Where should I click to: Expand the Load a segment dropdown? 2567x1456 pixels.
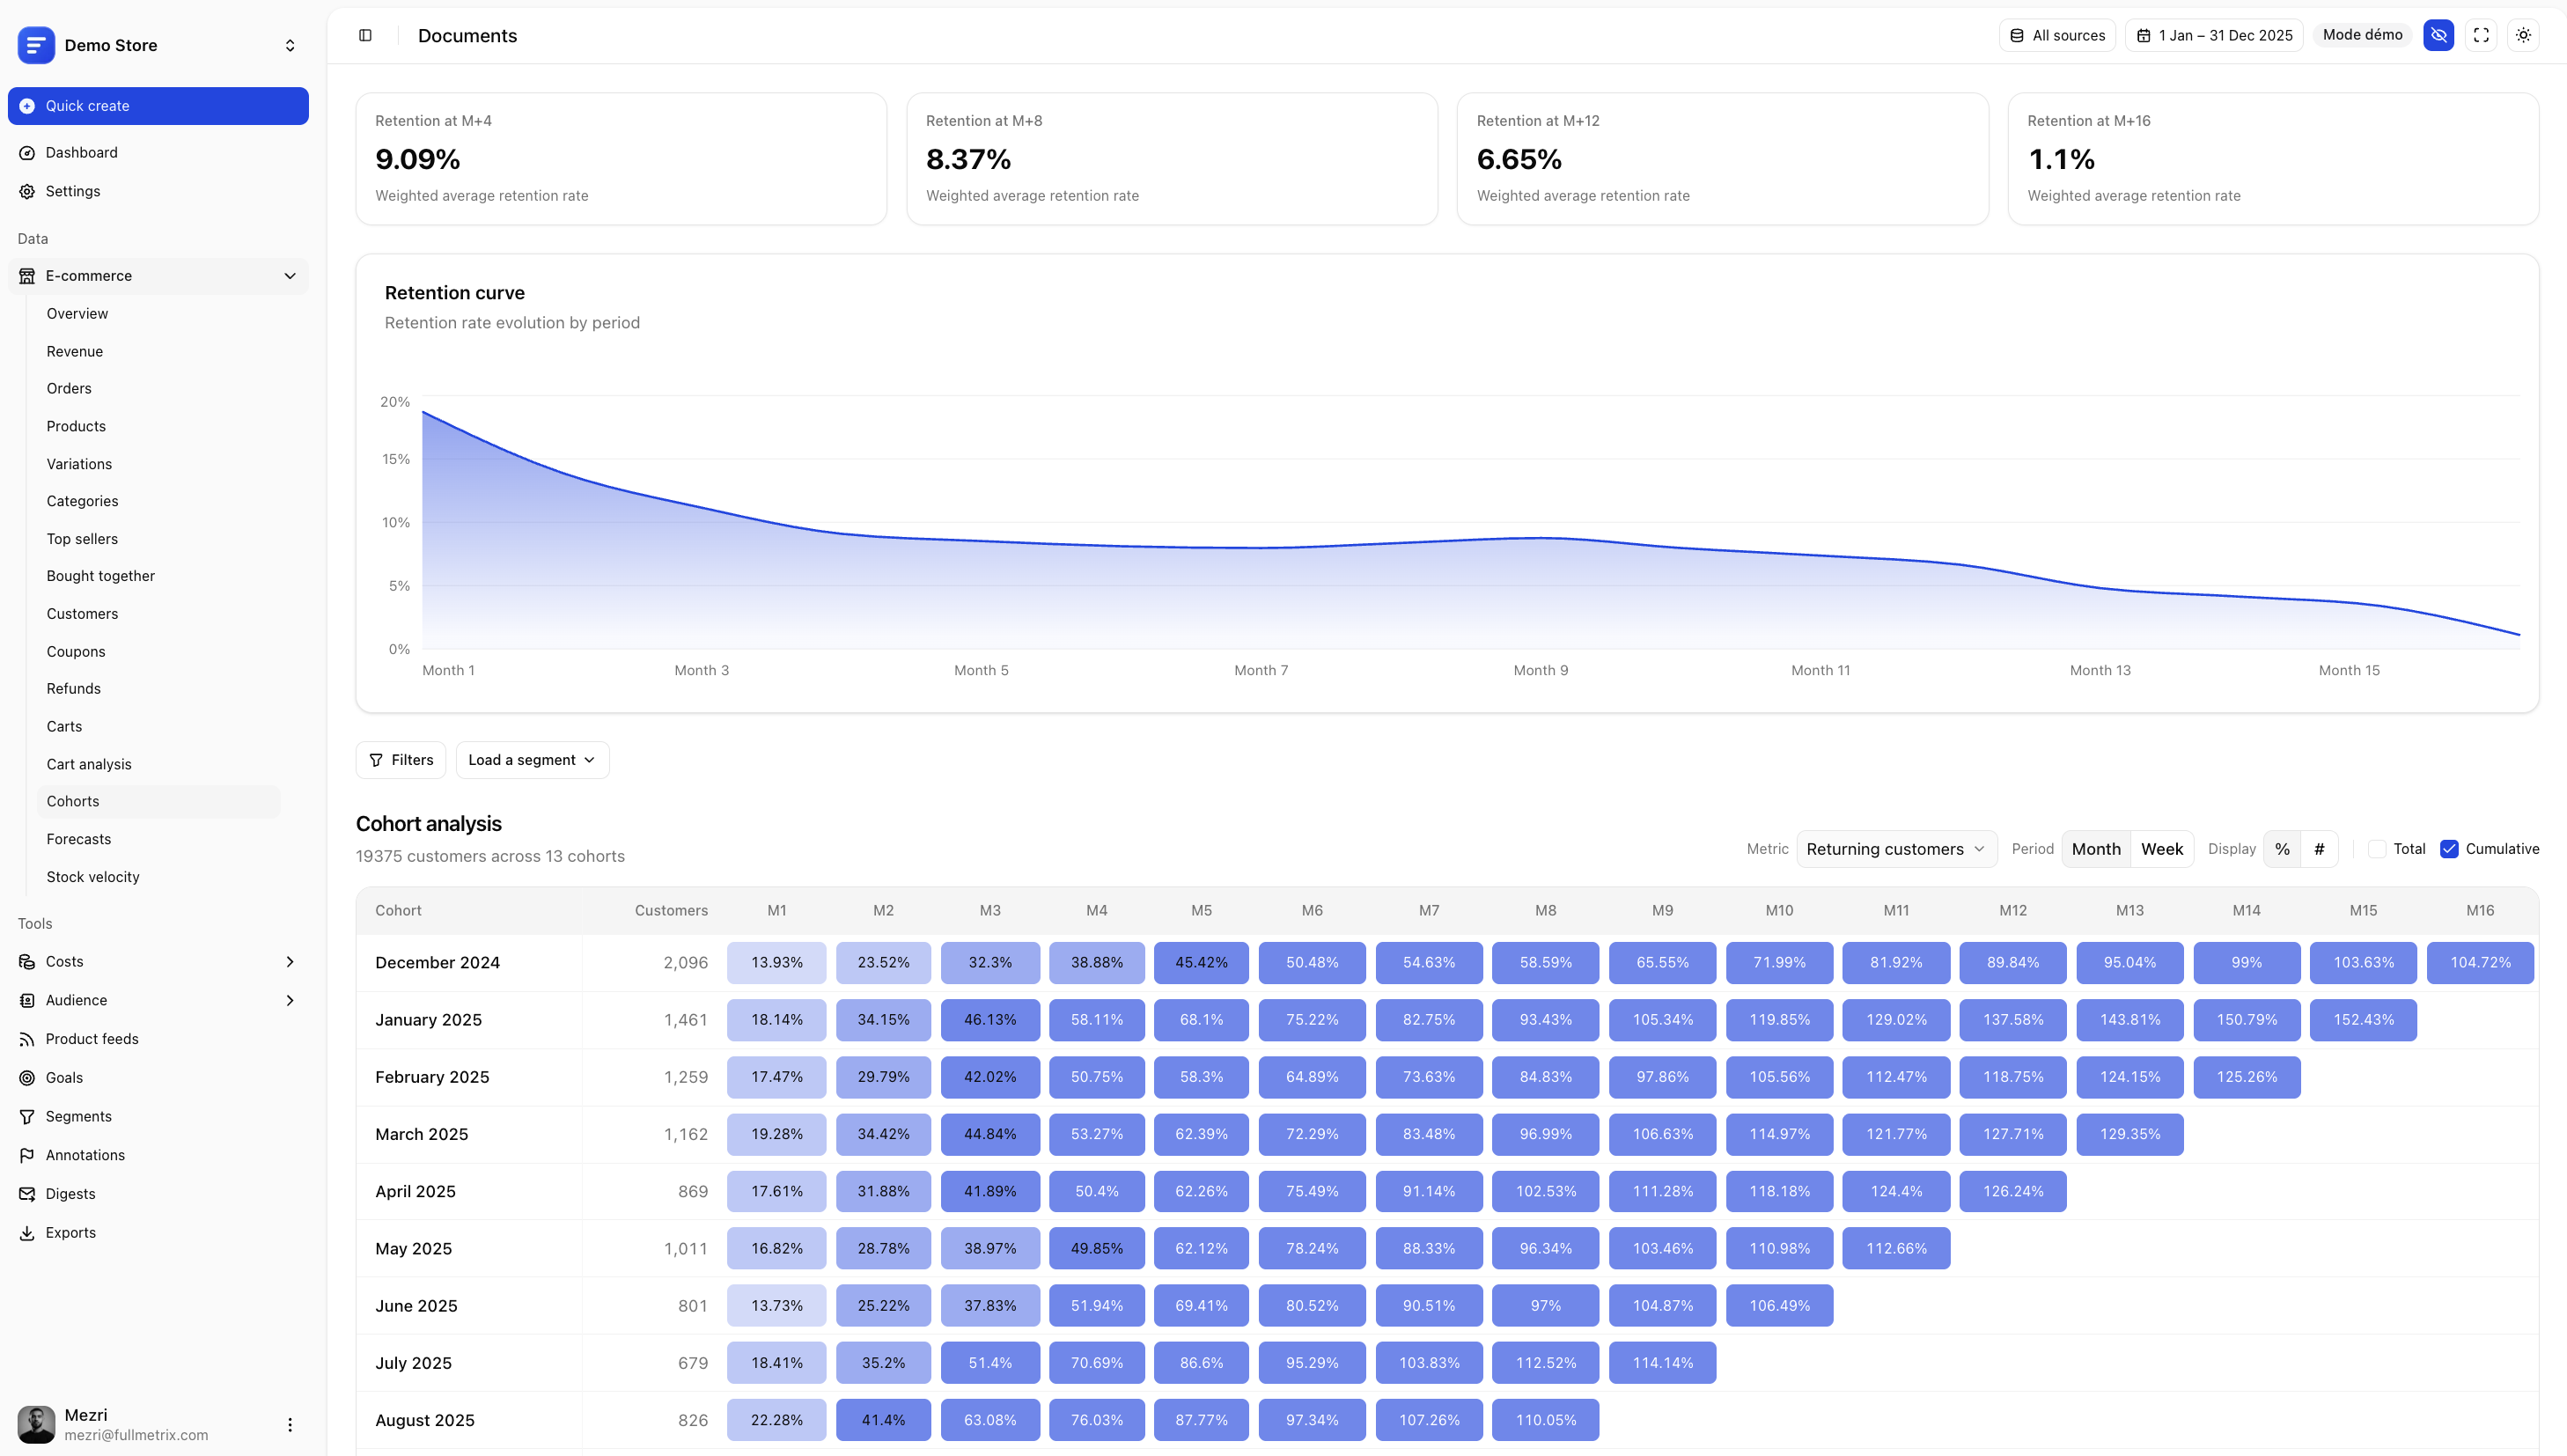click(532, 760)
